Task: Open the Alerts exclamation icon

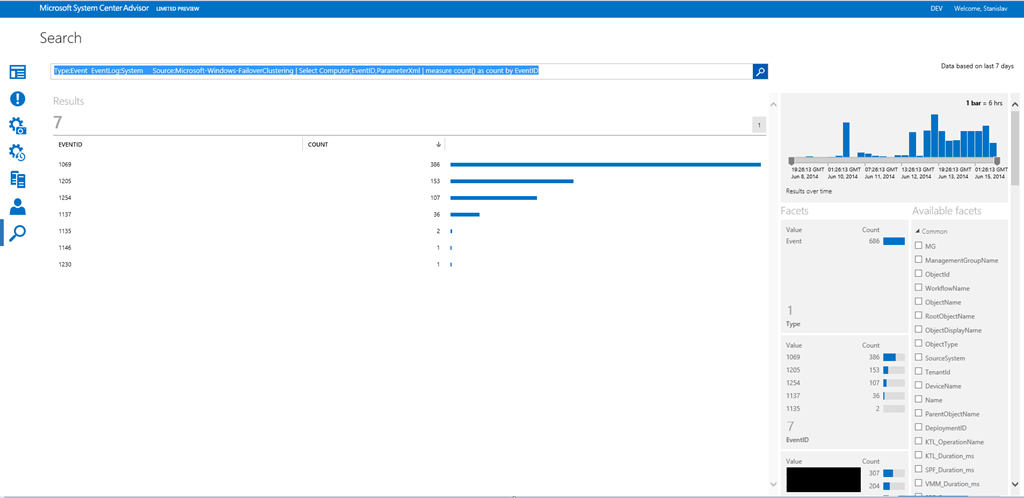Action: pos(17,99)
